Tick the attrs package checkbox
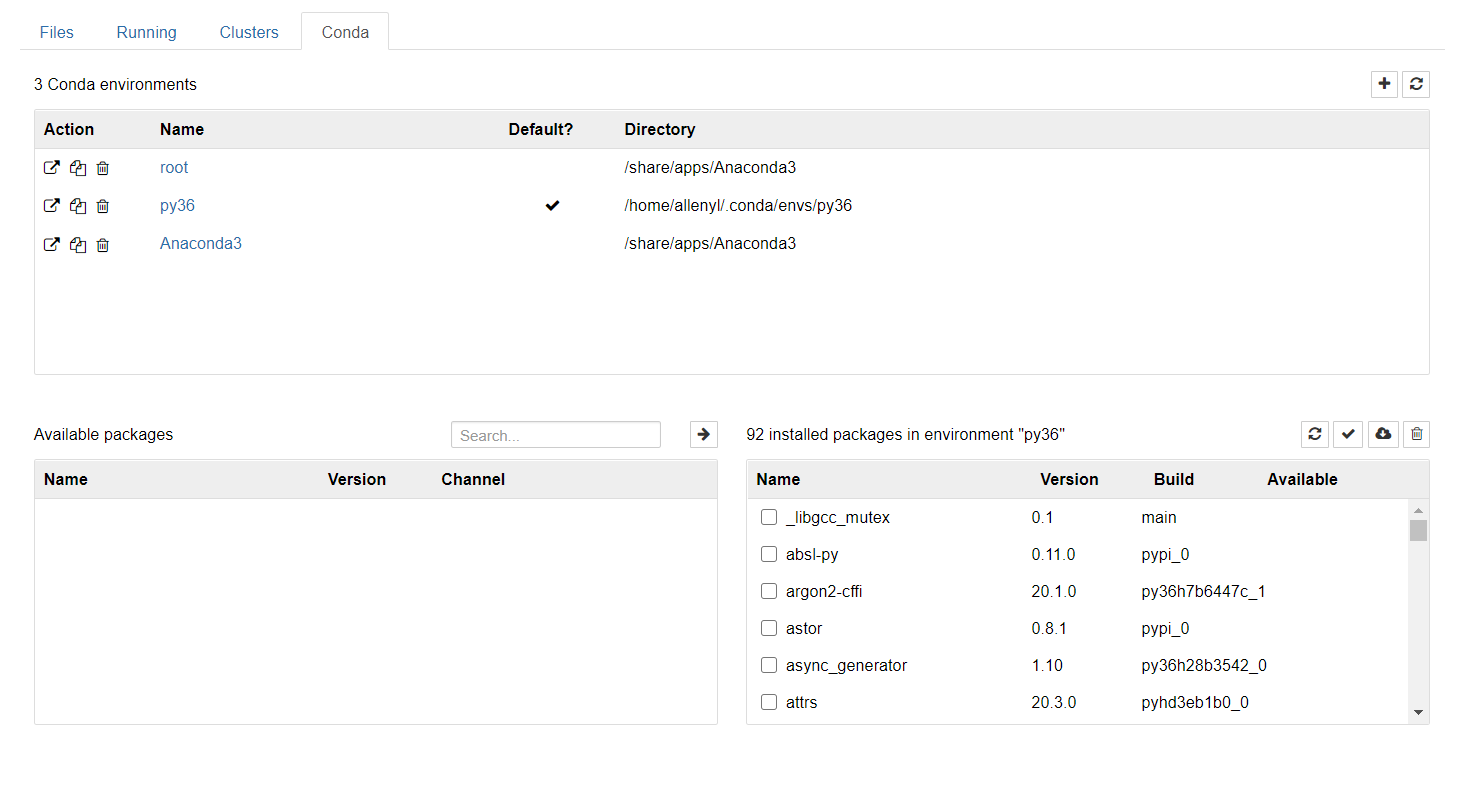 coord(769,702)
